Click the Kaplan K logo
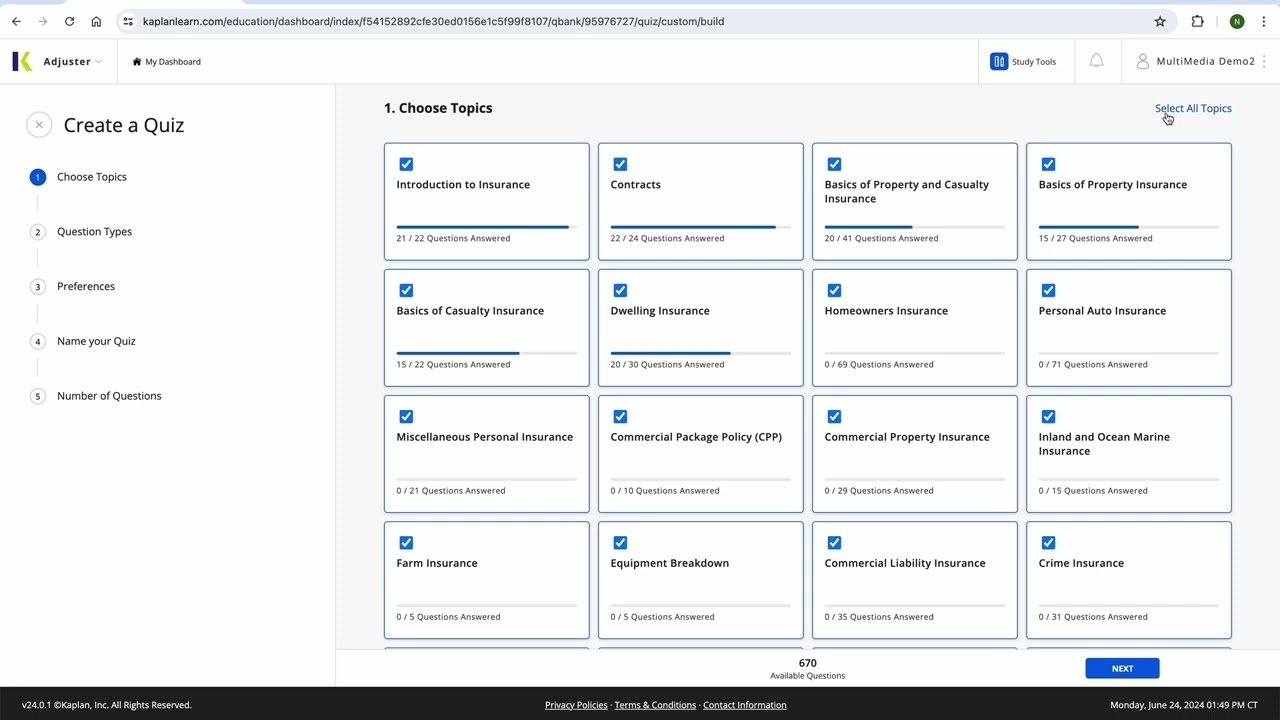This screenshot has width=1280, height=720. (22, 61)
